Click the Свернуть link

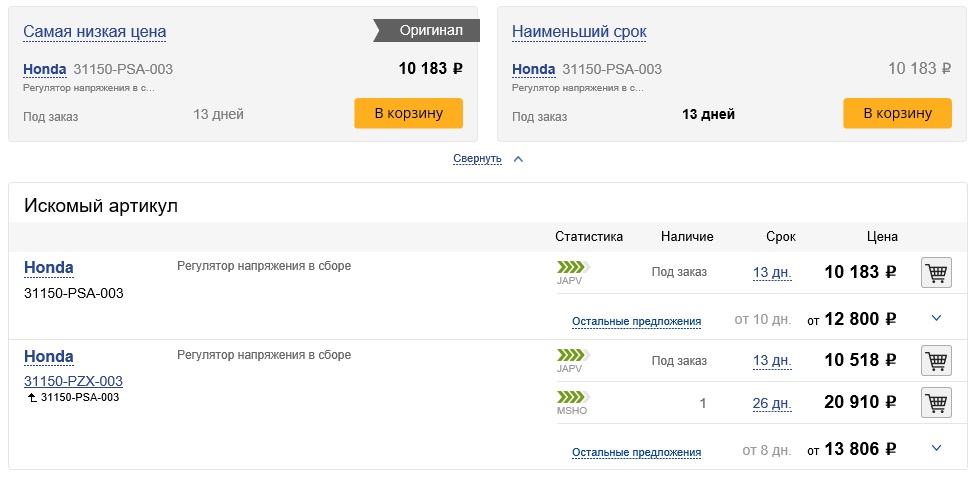pyautogui.click(x=477, y=159)
